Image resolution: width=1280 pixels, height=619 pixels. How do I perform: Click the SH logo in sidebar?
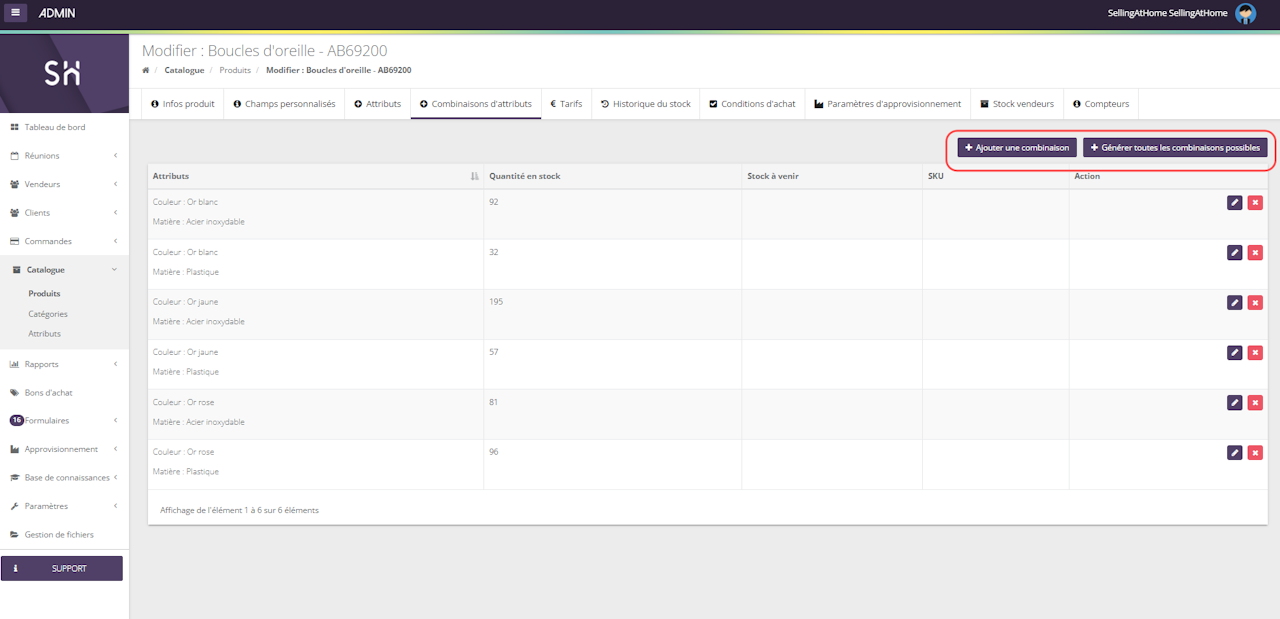[x=63, y=74]
